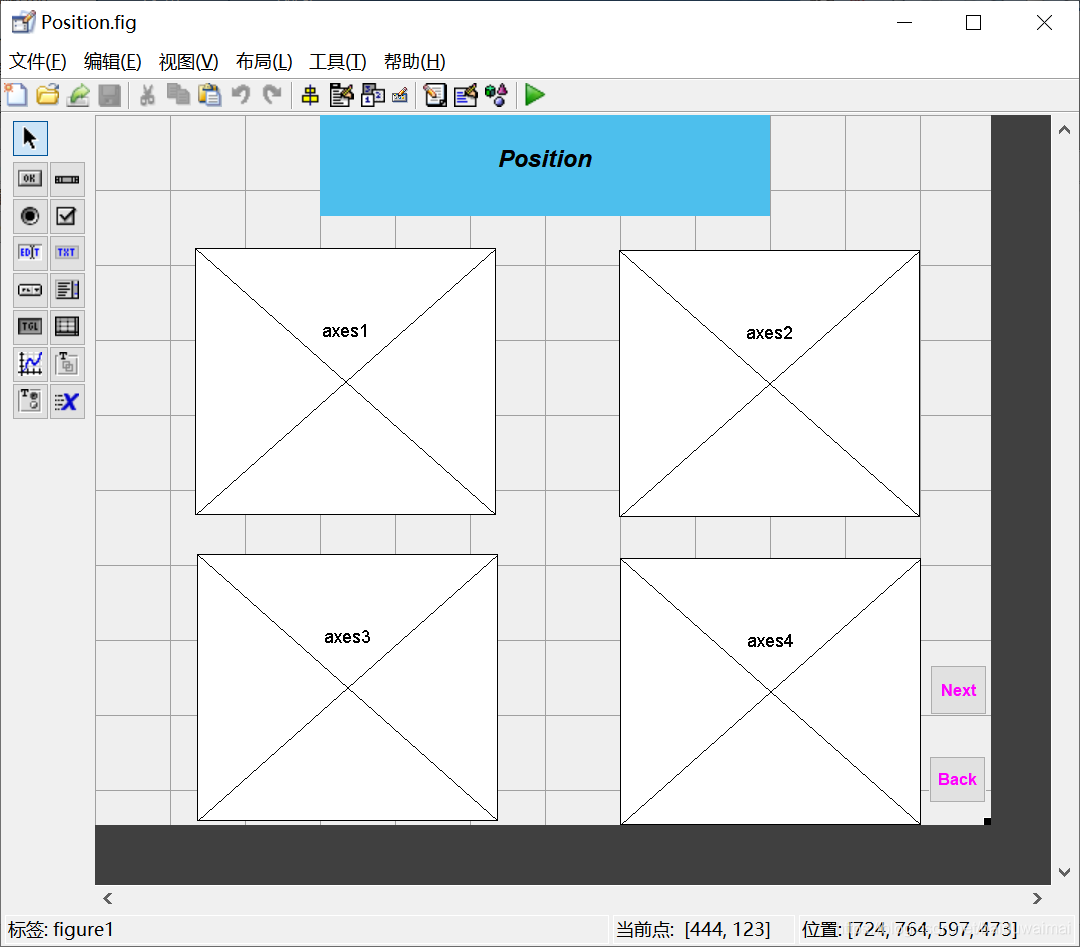This screenshot has height=947, width=1080.
Task: Select the axes4 plot area
Action: coord(770,691)
